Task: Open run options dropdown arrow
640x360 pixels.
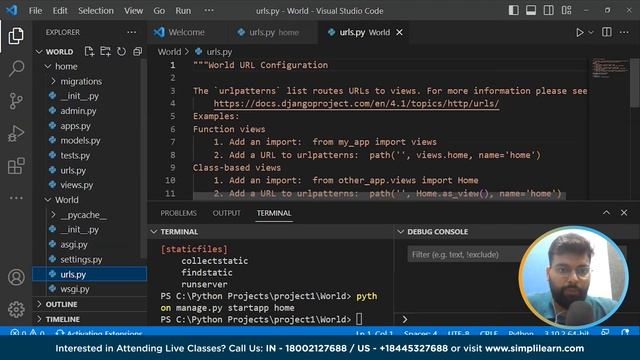Action: click(x=591, y=32)
